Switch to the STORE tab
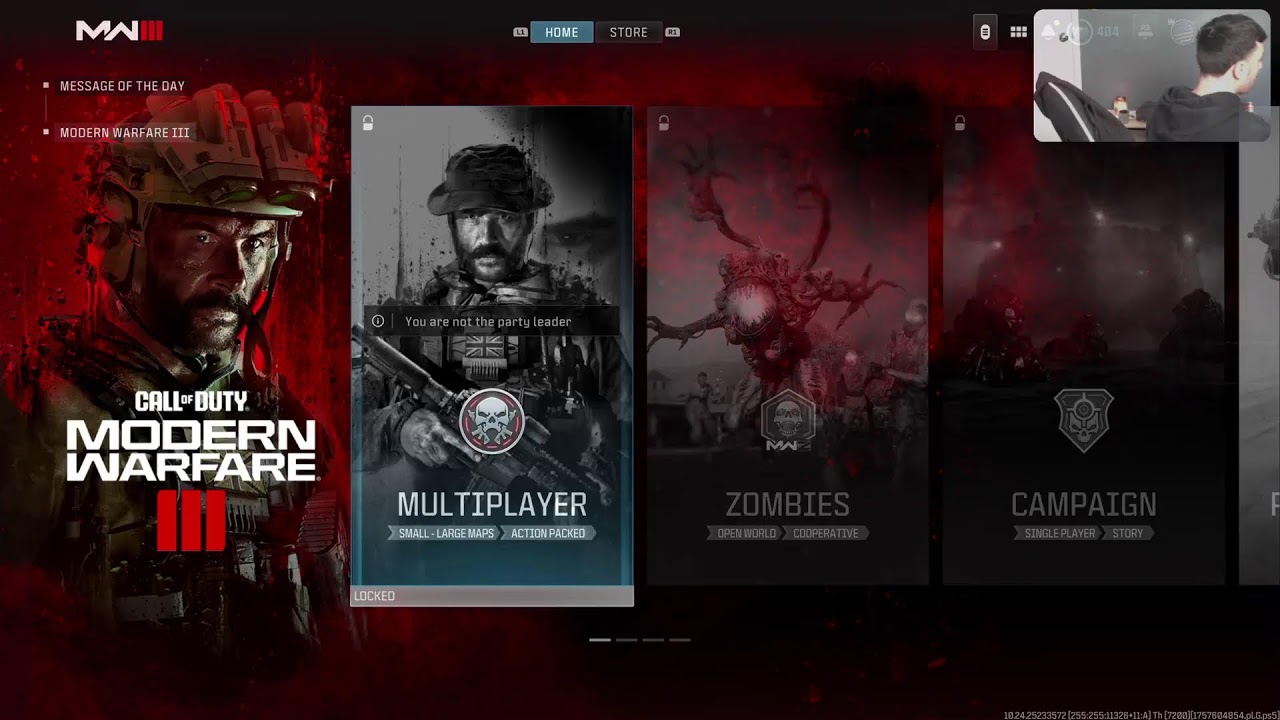The image size is (1280, 720). coord(628,32)
